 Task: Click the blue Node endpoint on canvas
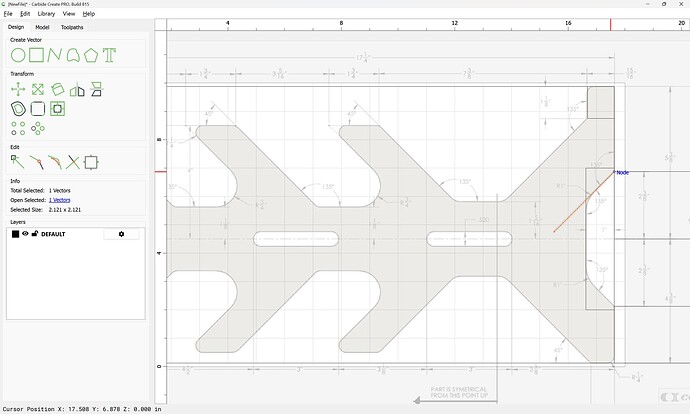pos(615,172)
